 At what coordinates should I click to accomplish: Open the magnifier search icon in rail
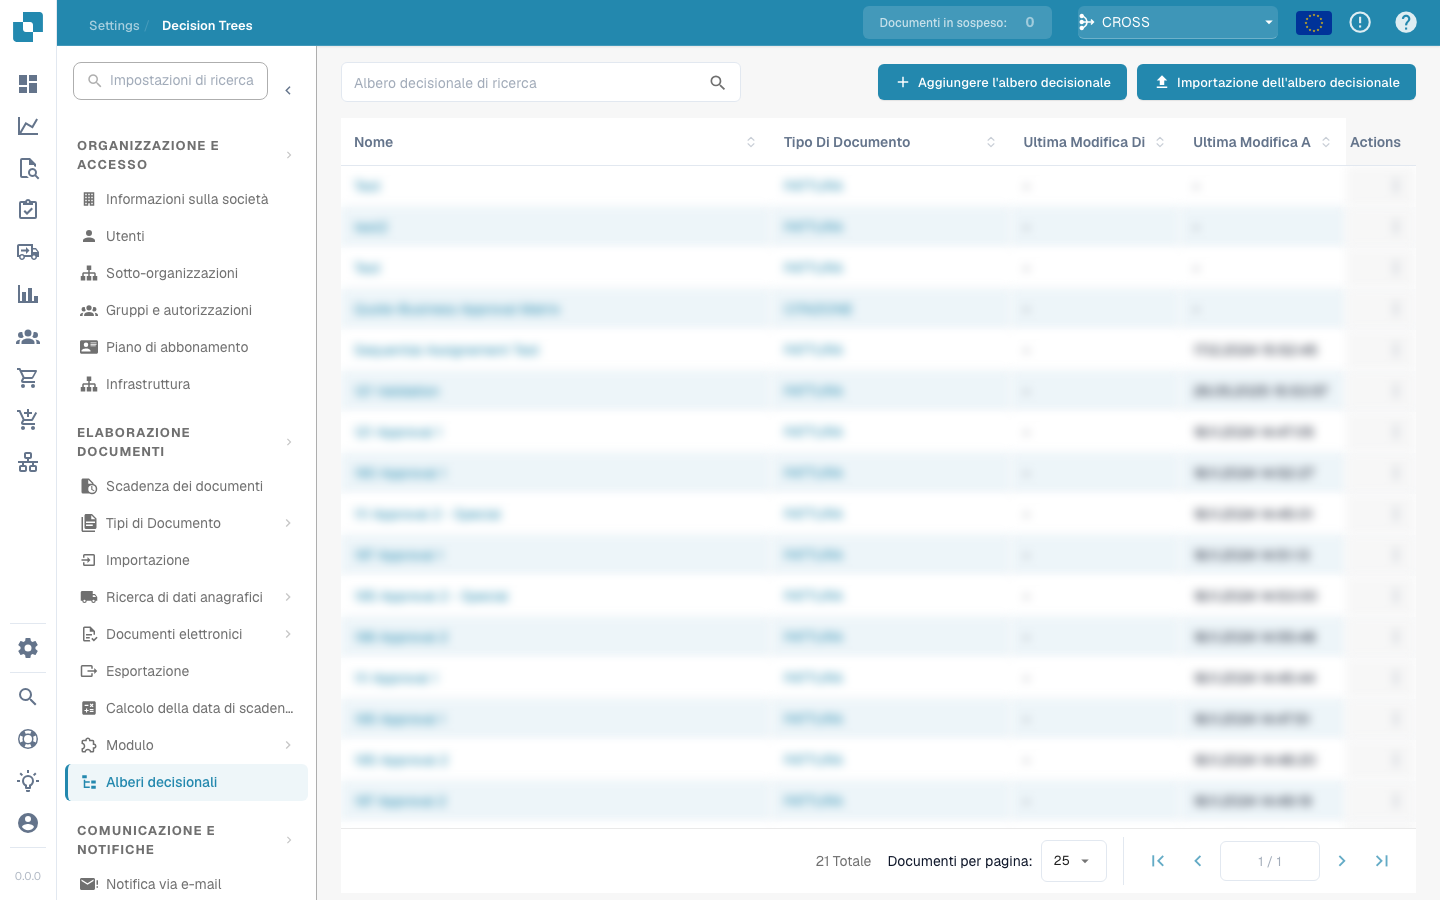point(28,697)
